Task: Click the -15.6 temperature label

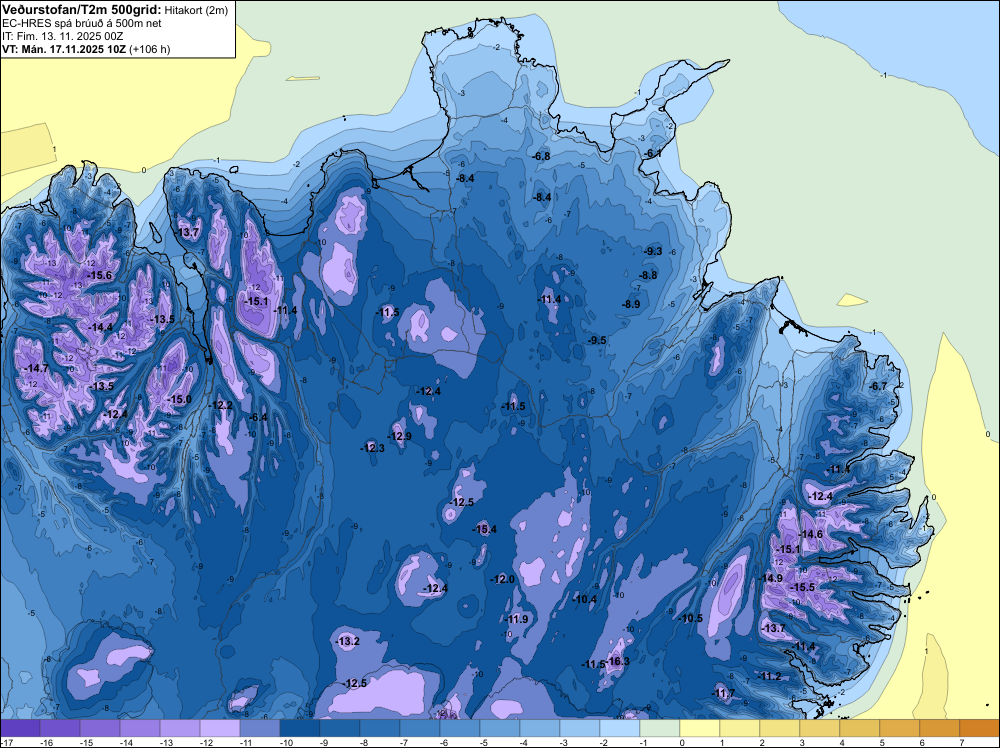Action: [x=99, y=275]
